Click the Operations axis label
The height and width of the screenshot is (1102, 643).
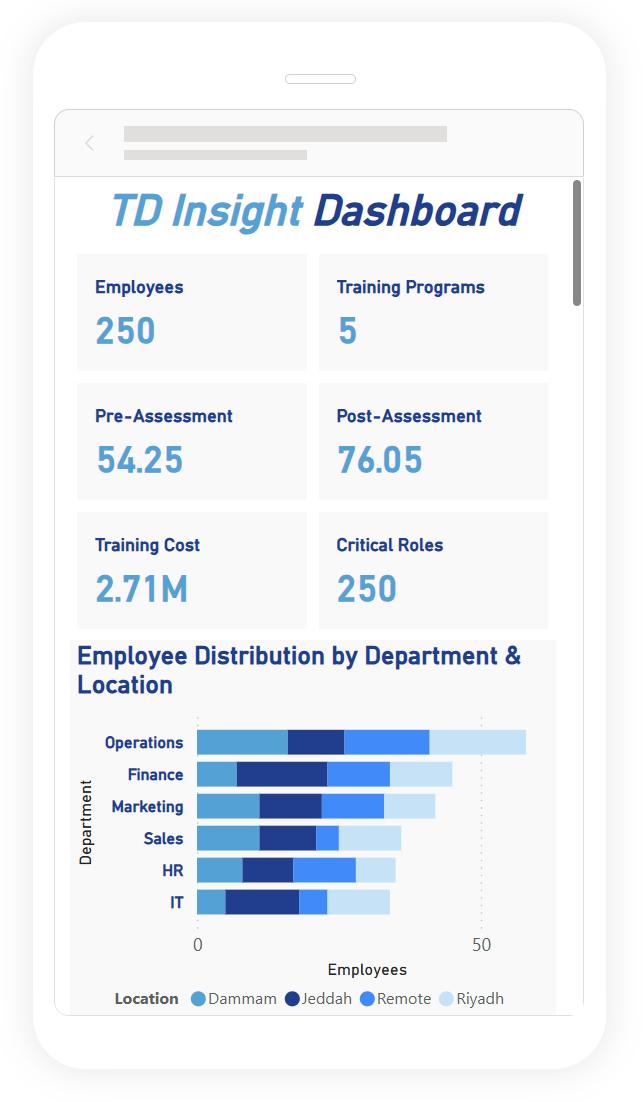(x=144, y=743)
